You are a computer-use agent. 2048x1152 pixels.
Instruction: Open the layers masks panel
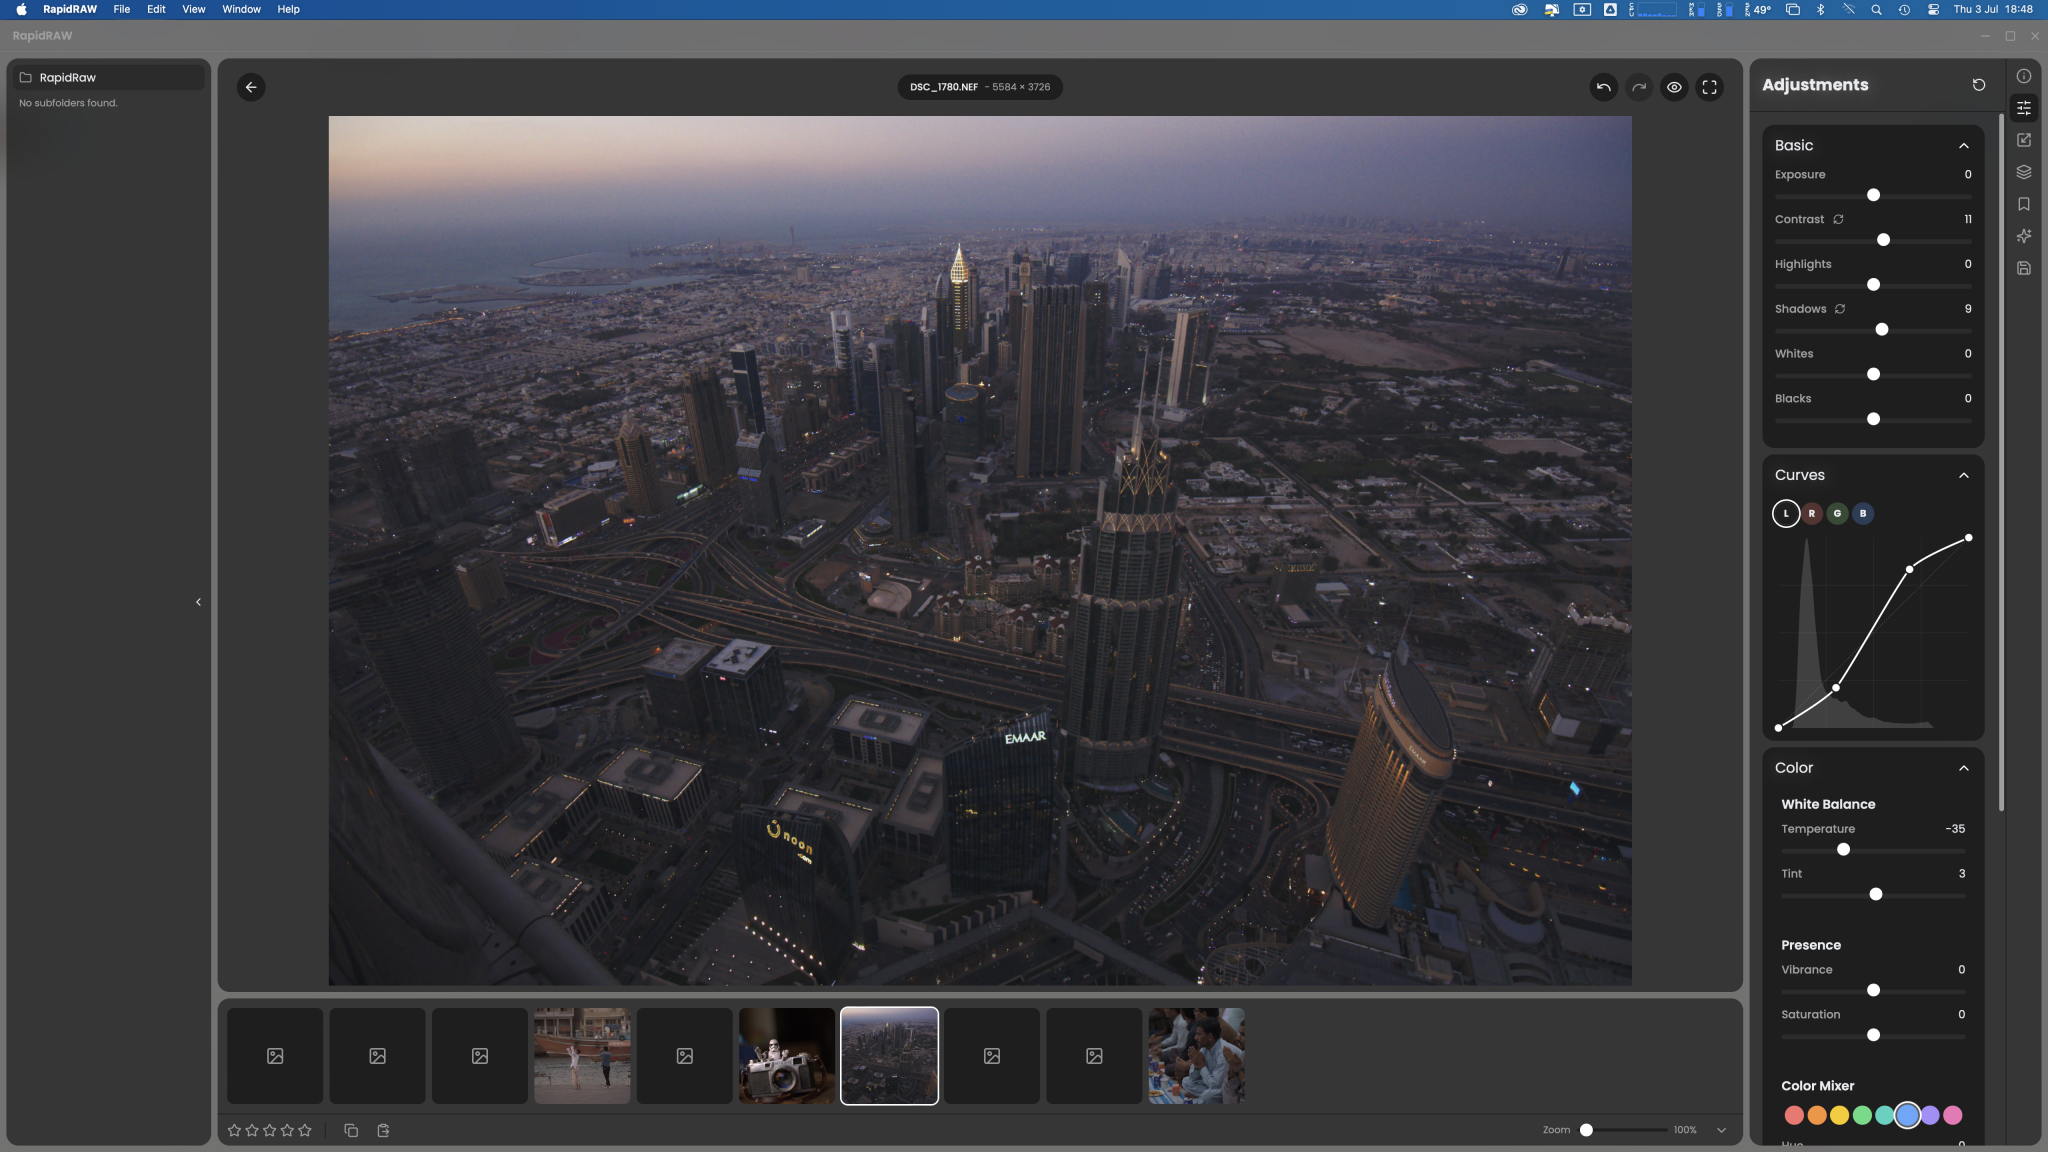click(2023, 172)
